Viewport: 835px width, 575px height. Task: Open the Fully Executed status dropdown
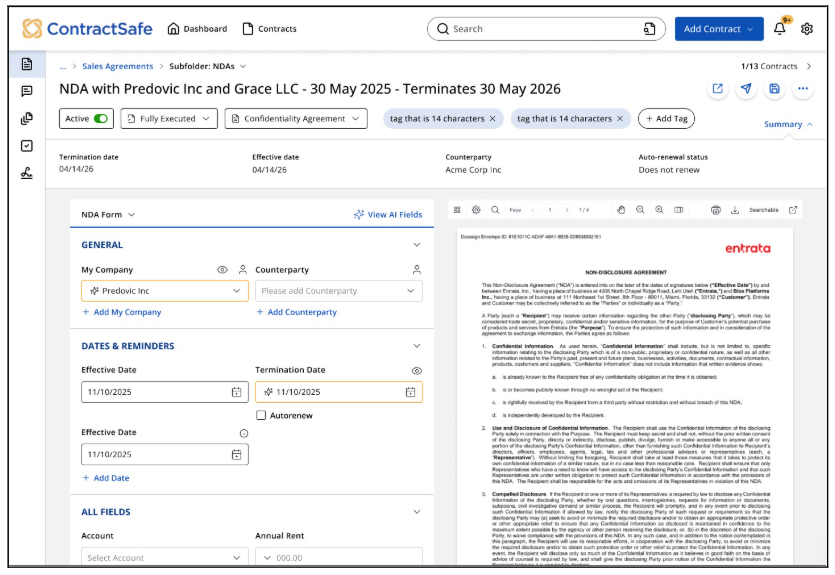coord(168,119)
